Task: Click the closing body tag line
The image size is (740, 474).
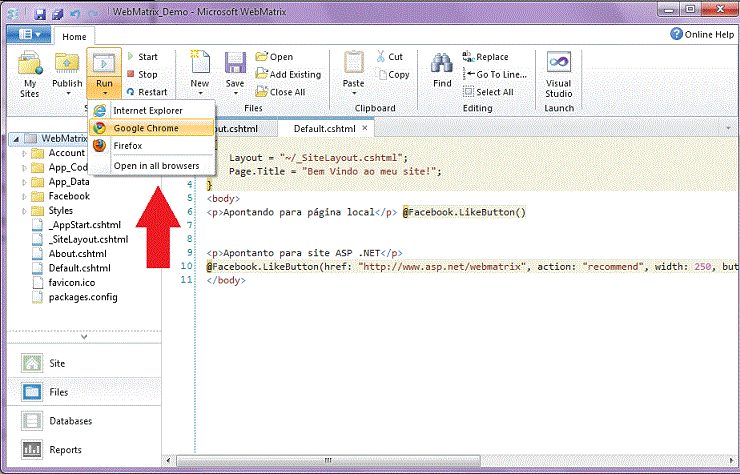Action: point(226,280)
